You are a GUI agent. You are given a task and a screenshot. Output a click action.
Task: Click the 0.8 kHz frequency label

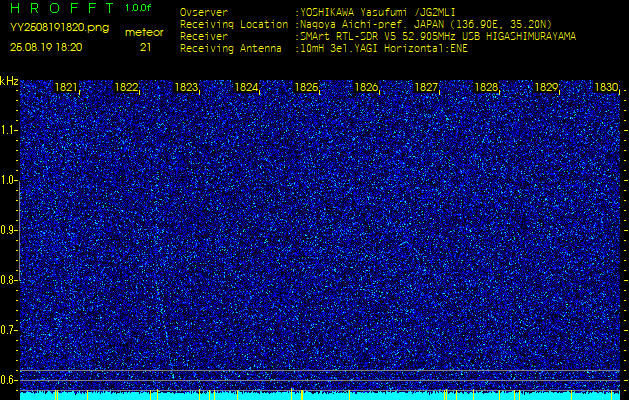(x=7, y=280)
